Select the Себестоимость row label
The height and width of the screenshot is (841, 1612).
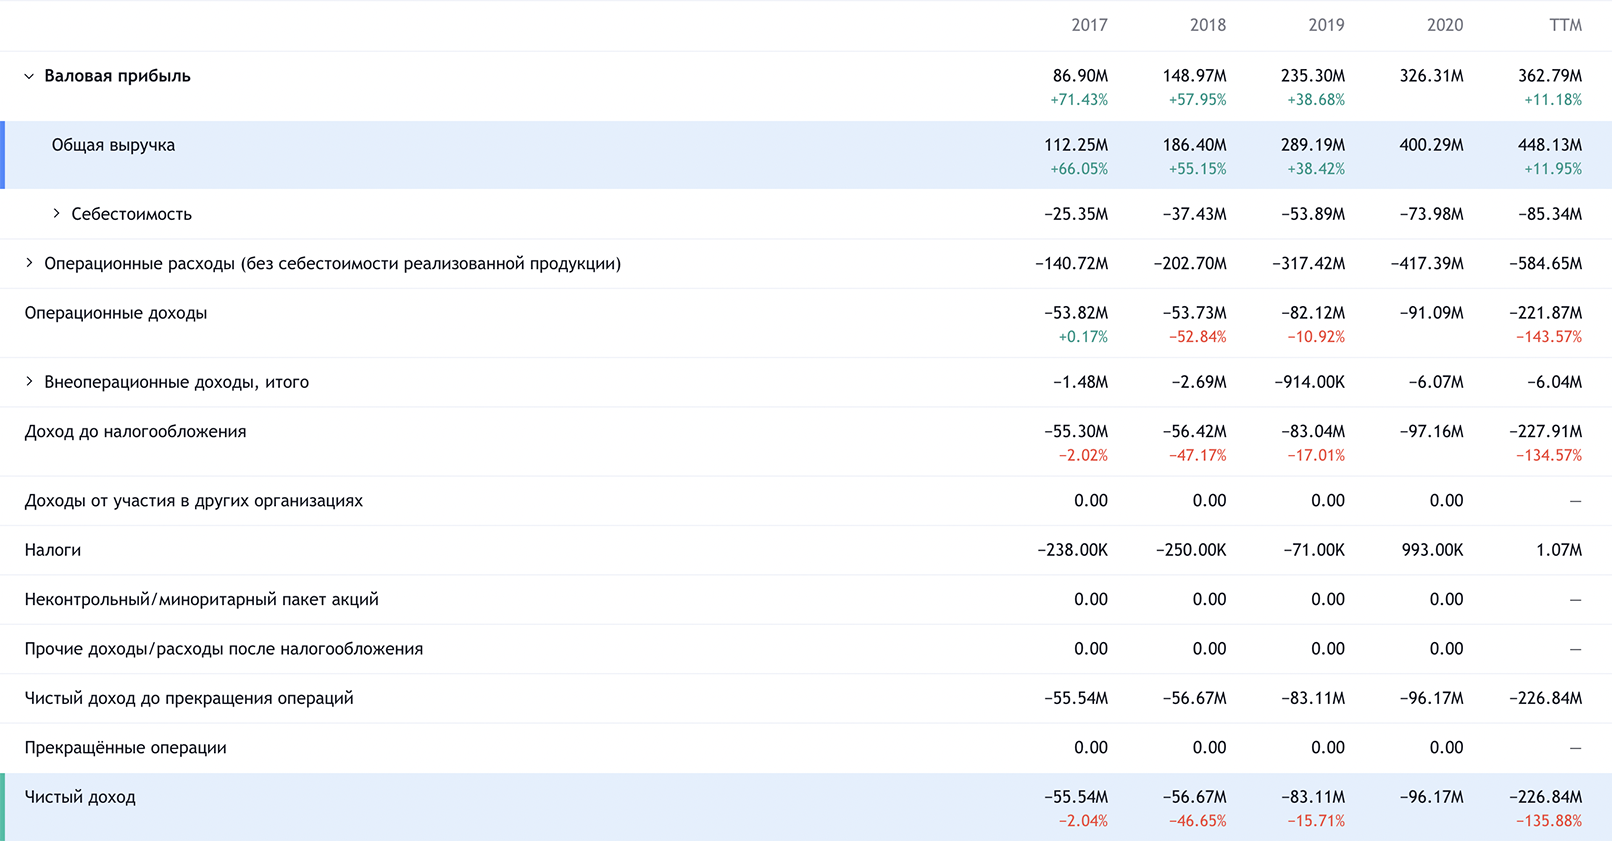(x=131, y=214)
